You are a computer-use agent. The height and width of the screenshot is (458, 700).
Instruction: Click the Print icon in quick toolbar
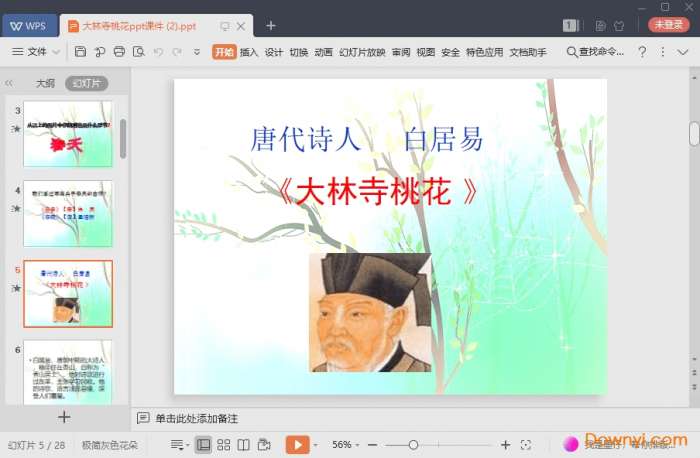coord(119,51)
